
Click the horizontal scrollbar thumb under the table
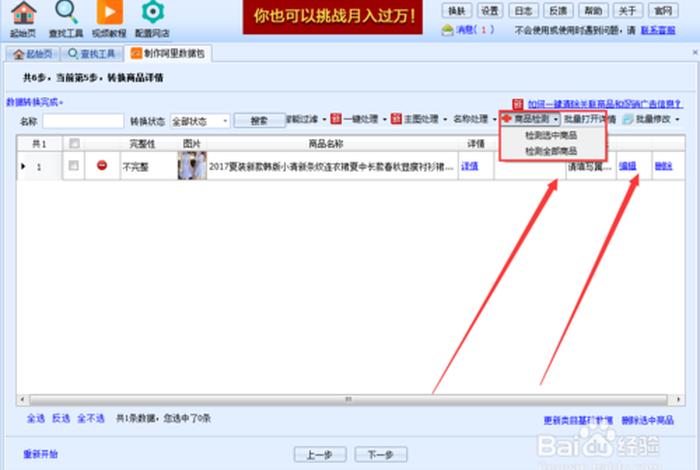click(x=348, y=399)
